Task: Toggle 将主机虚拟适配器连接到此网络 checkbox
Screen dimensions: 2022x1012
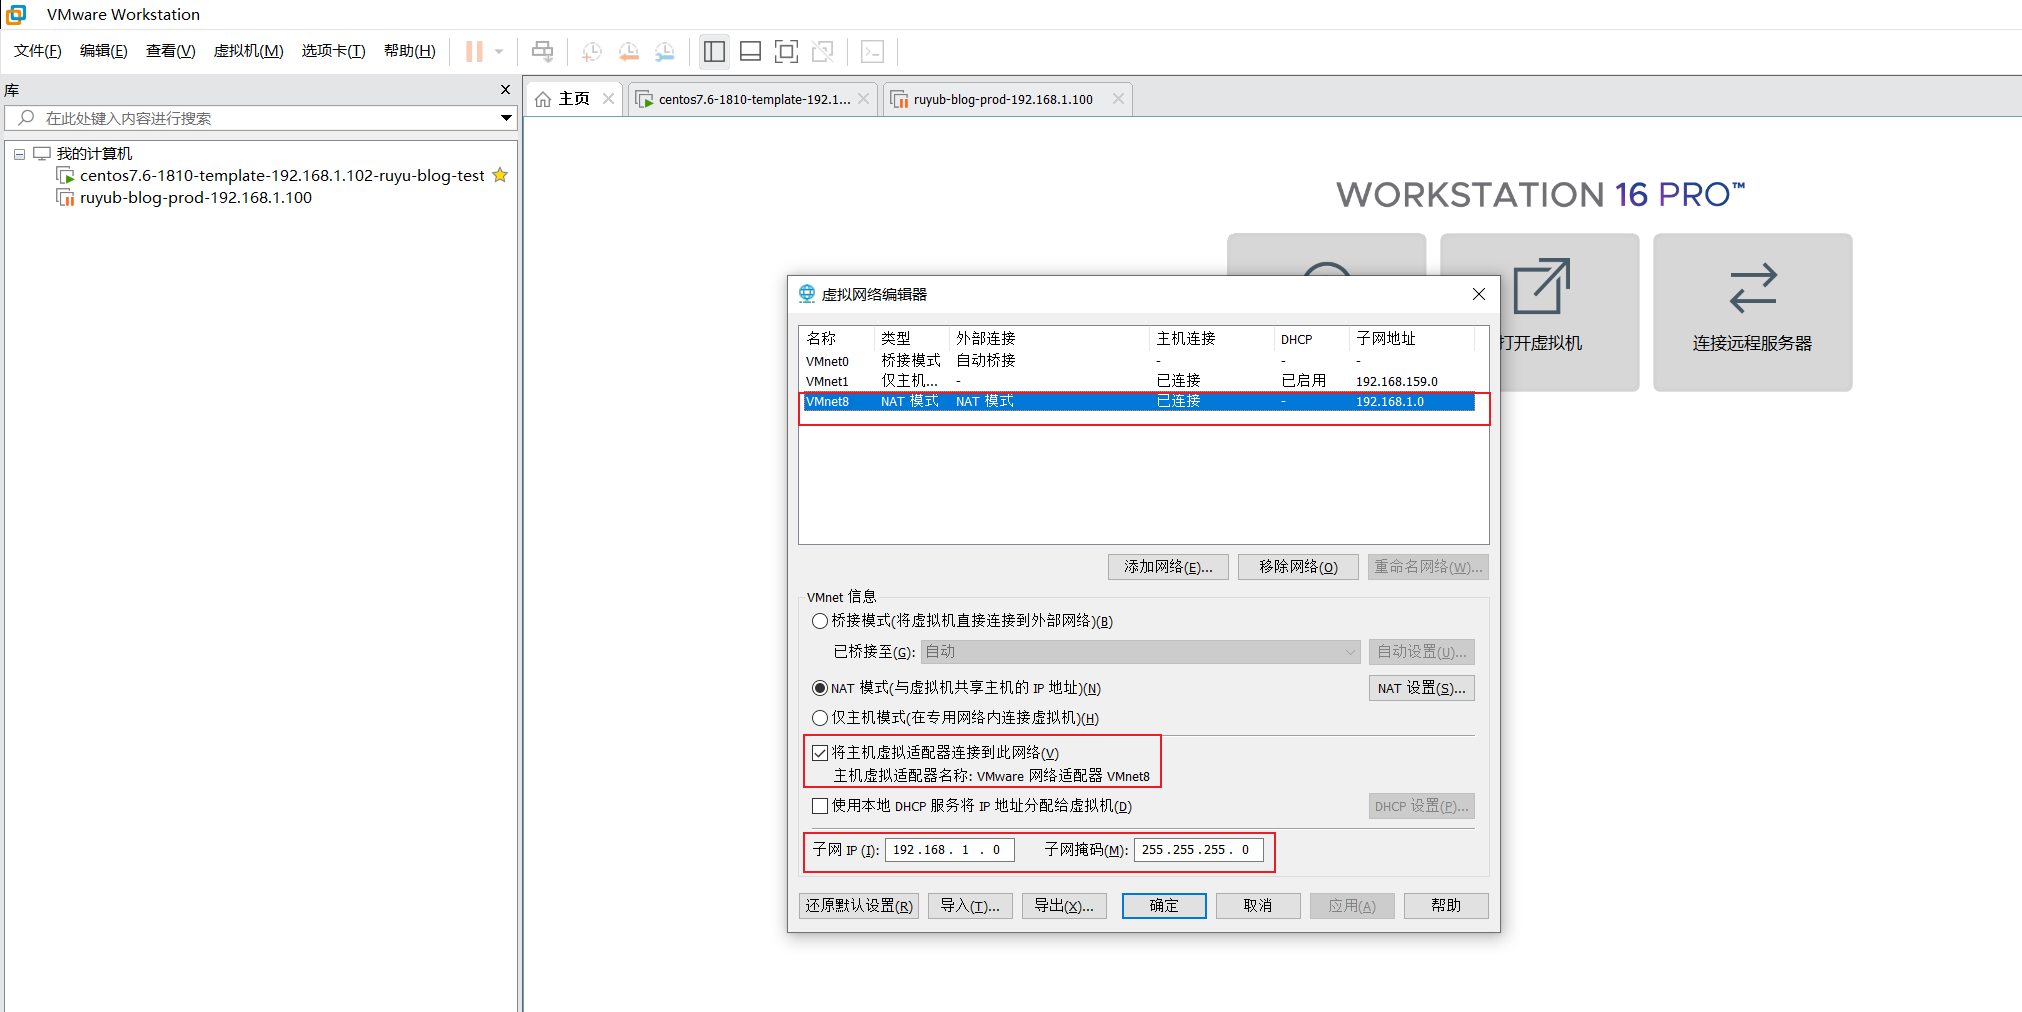Action: tap(820, 753)
